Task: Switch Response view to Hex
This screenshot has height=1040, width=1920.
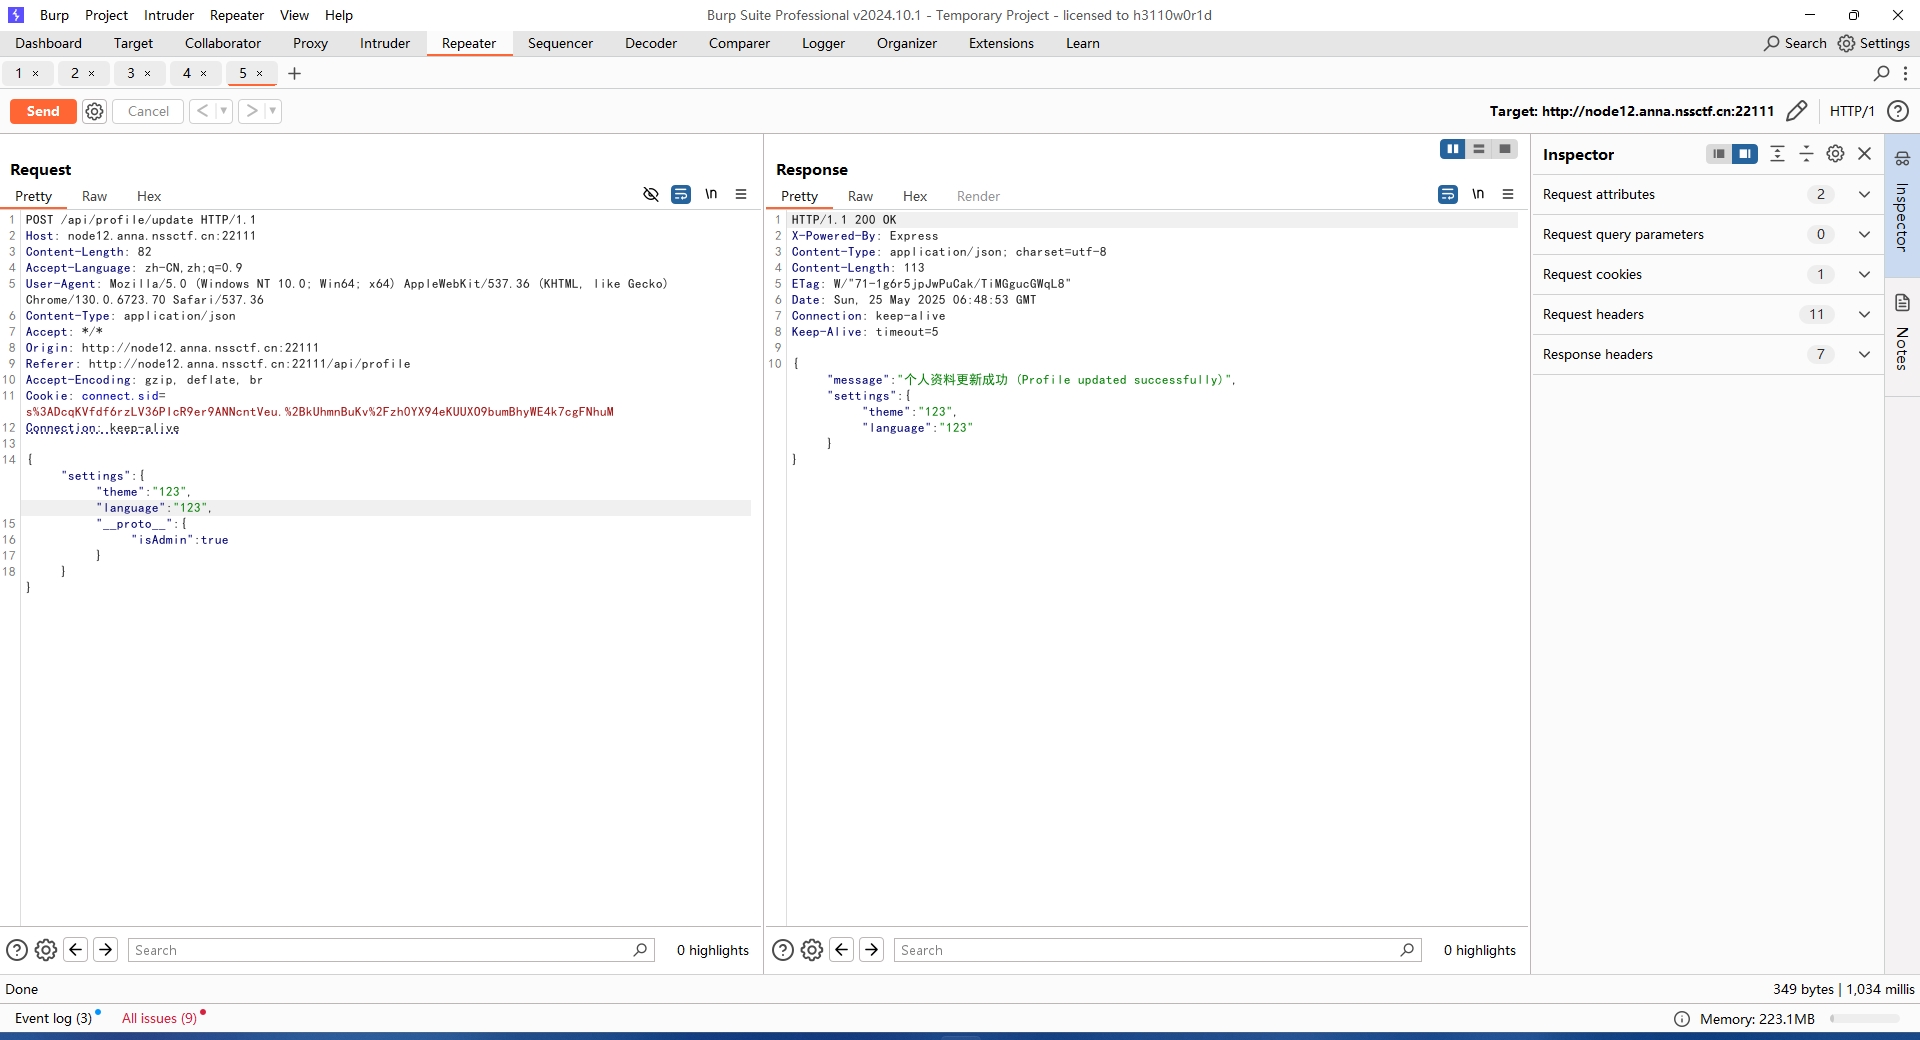Action: tap(915, 196)
